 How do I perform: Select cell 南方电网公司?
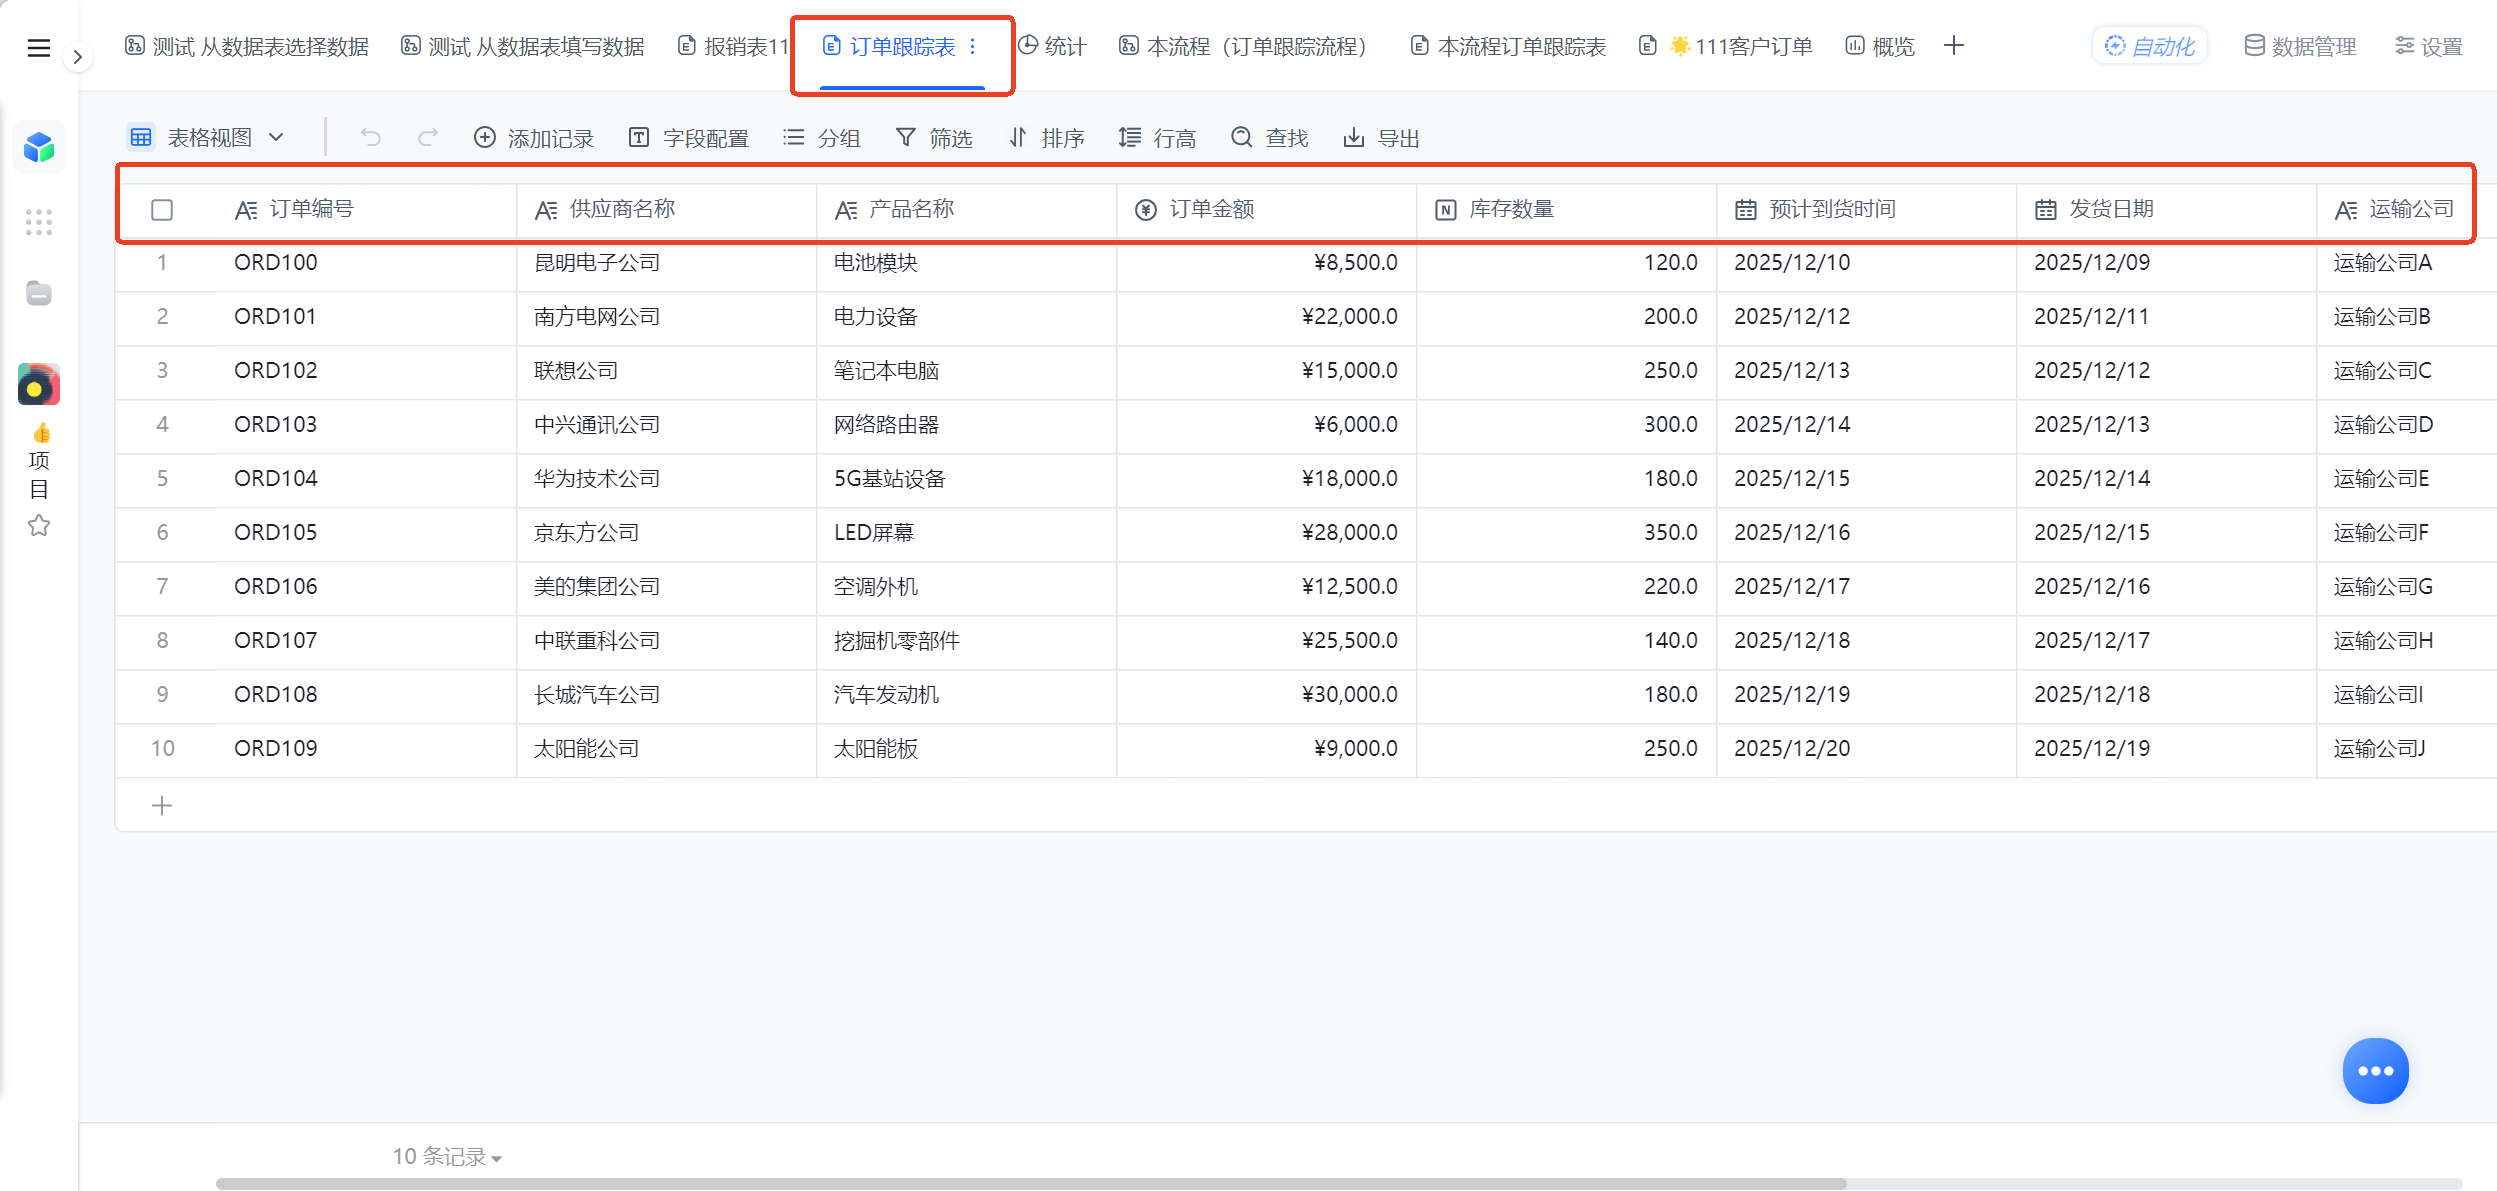(666, 317)
